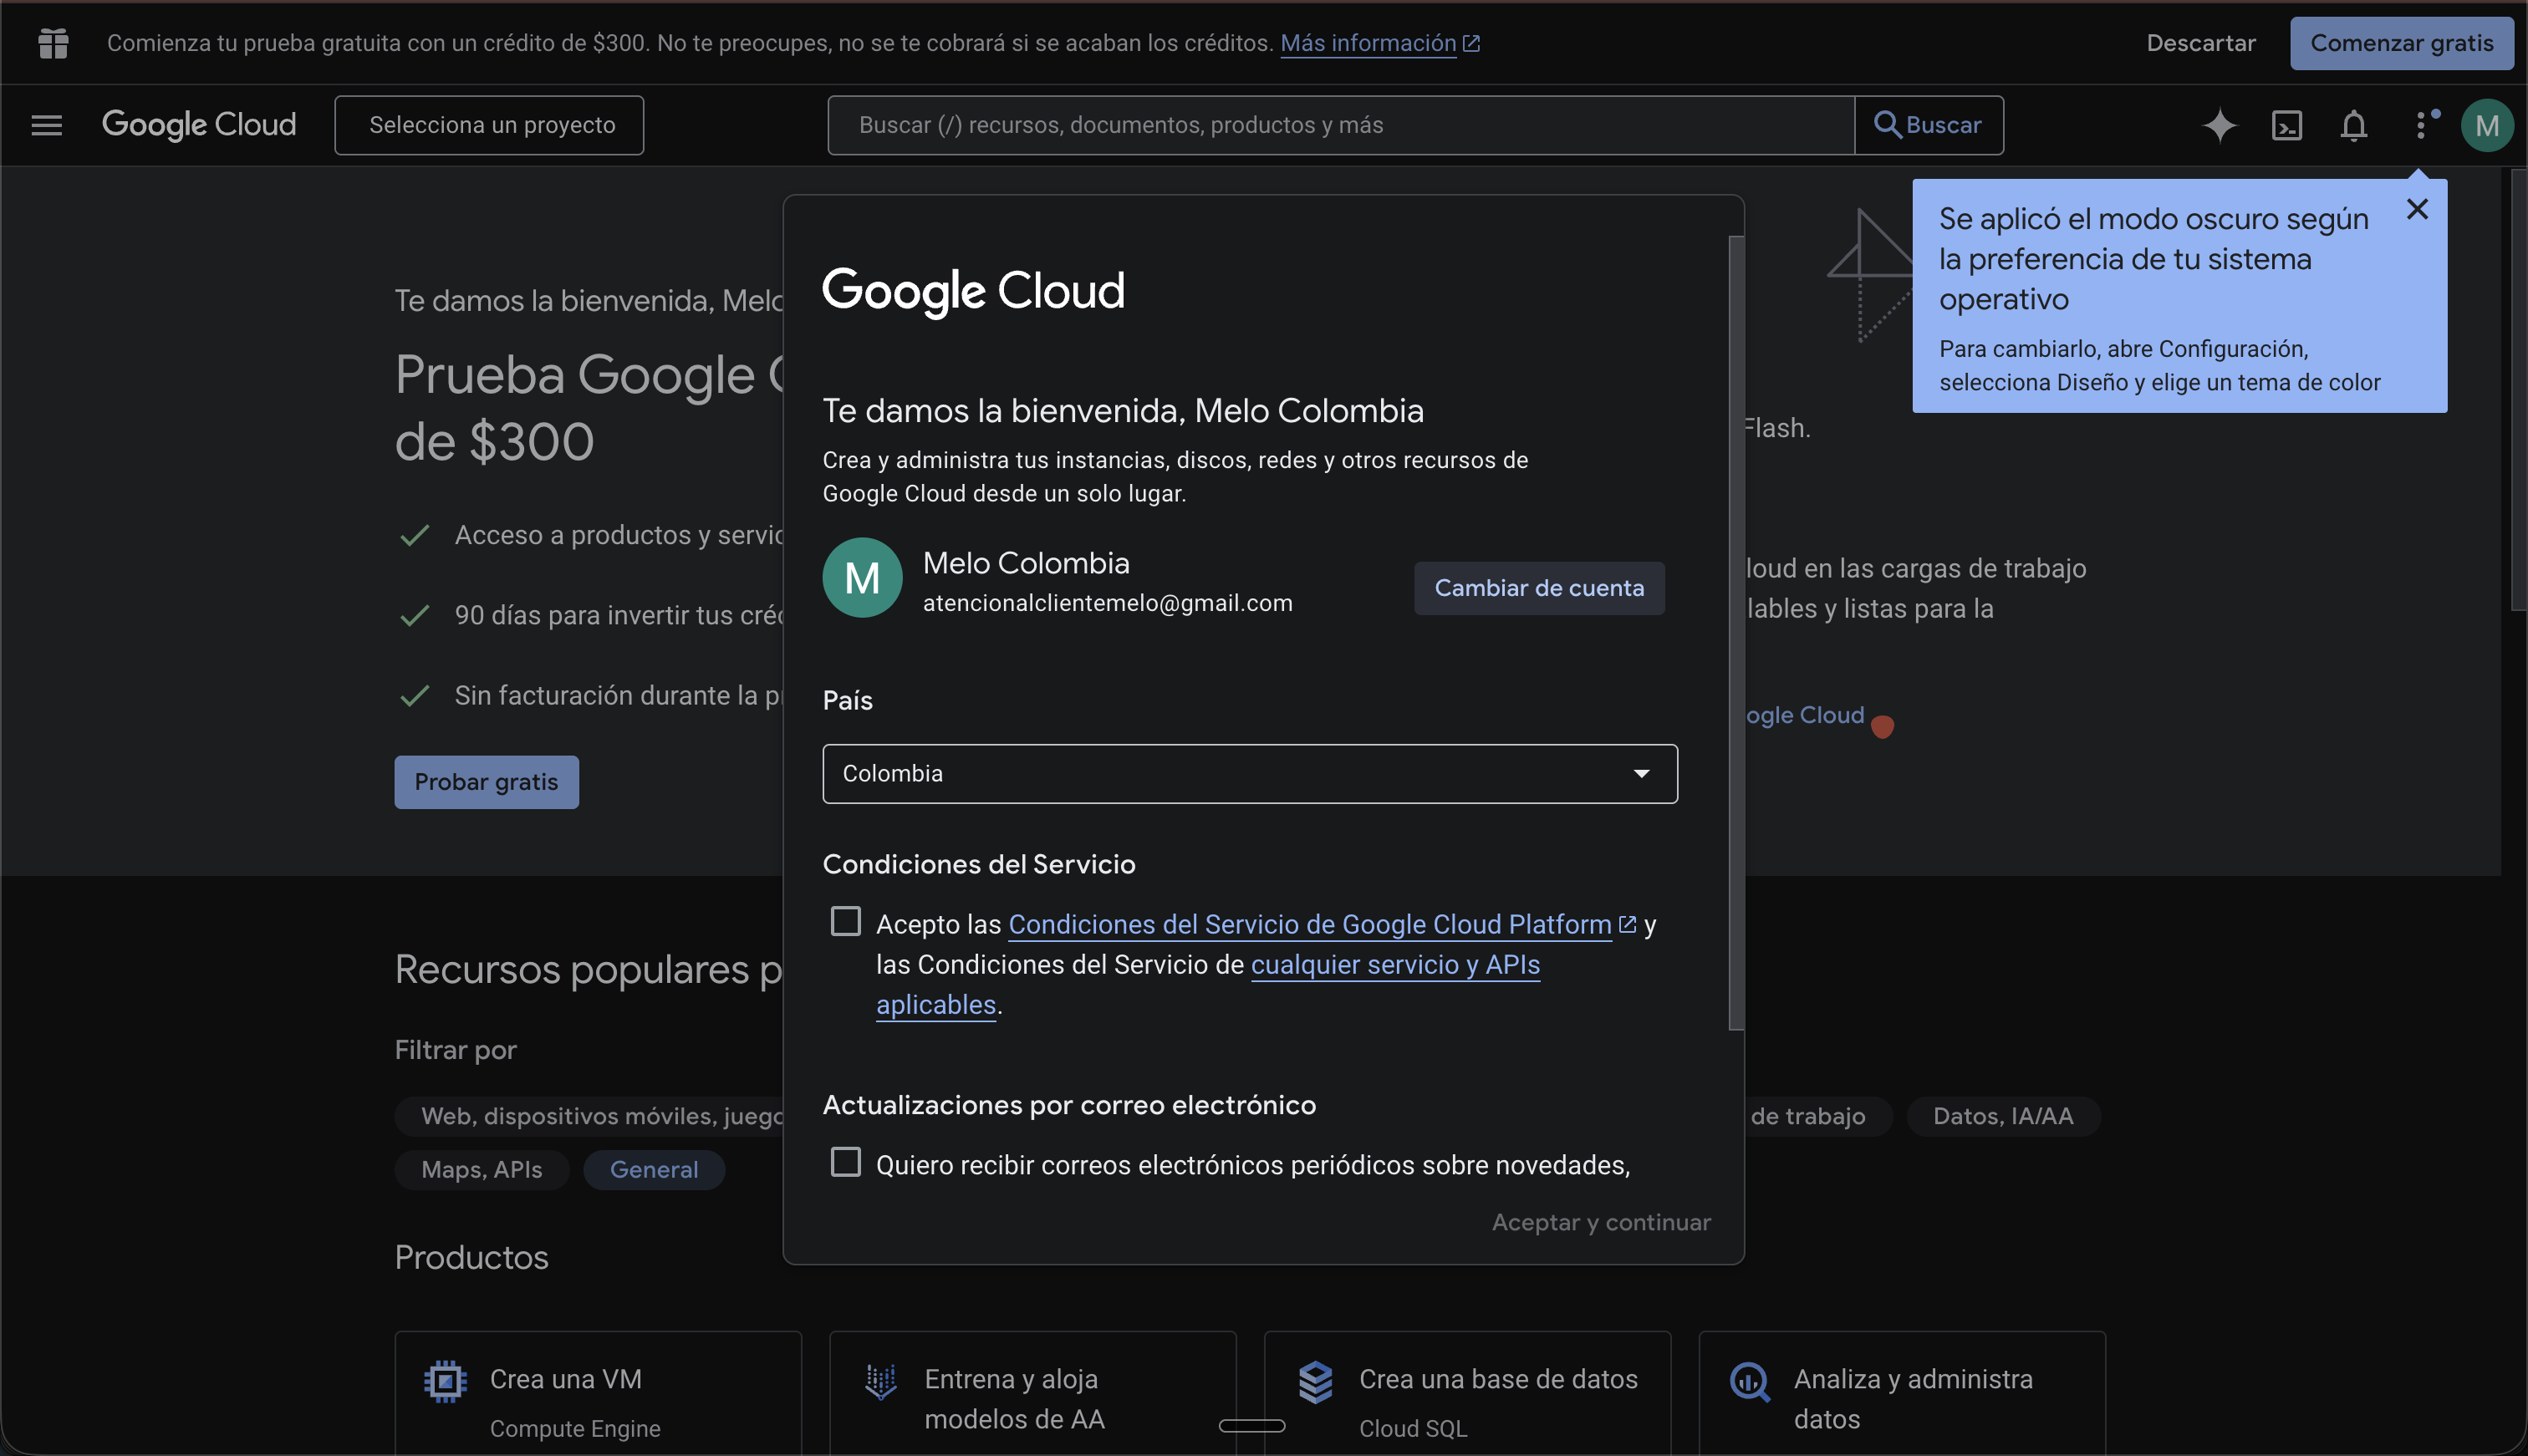The width and height of the screenshot is (2528, 1456).
Task: Open the Google apps grid launcher
Action: 52,43
